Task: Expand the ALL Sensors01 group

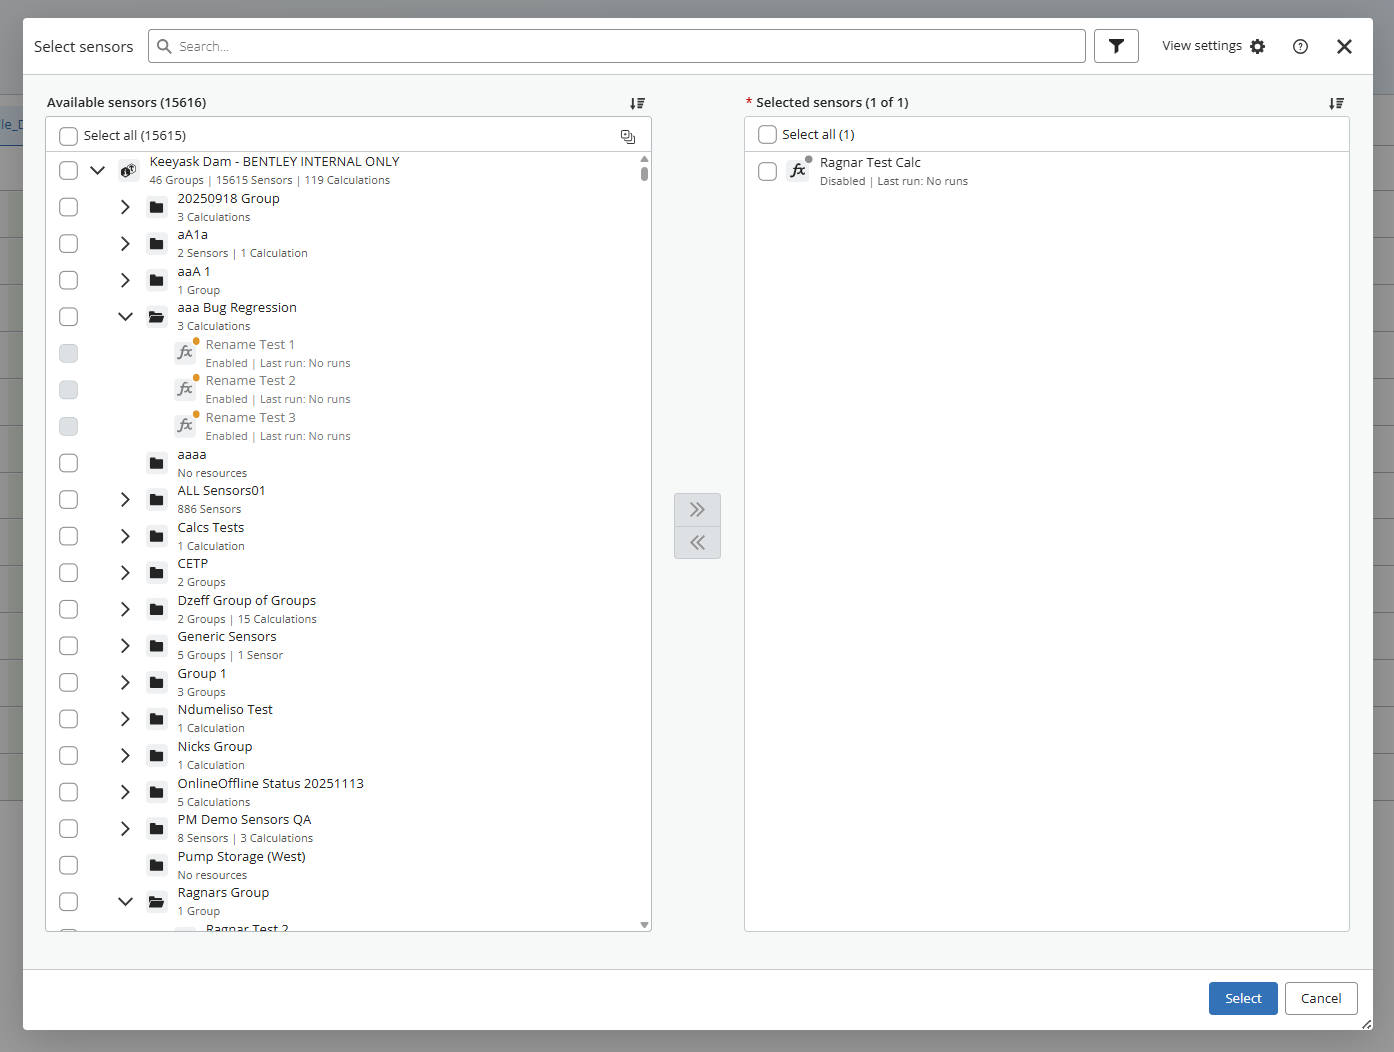Action: [x=125, y=500]
